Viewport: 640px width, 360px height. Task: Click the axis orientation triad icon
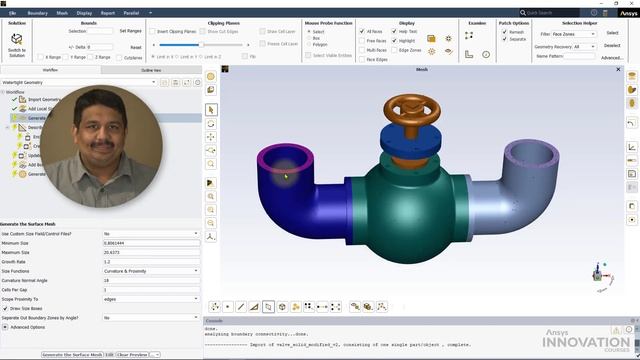click(211, 236)
